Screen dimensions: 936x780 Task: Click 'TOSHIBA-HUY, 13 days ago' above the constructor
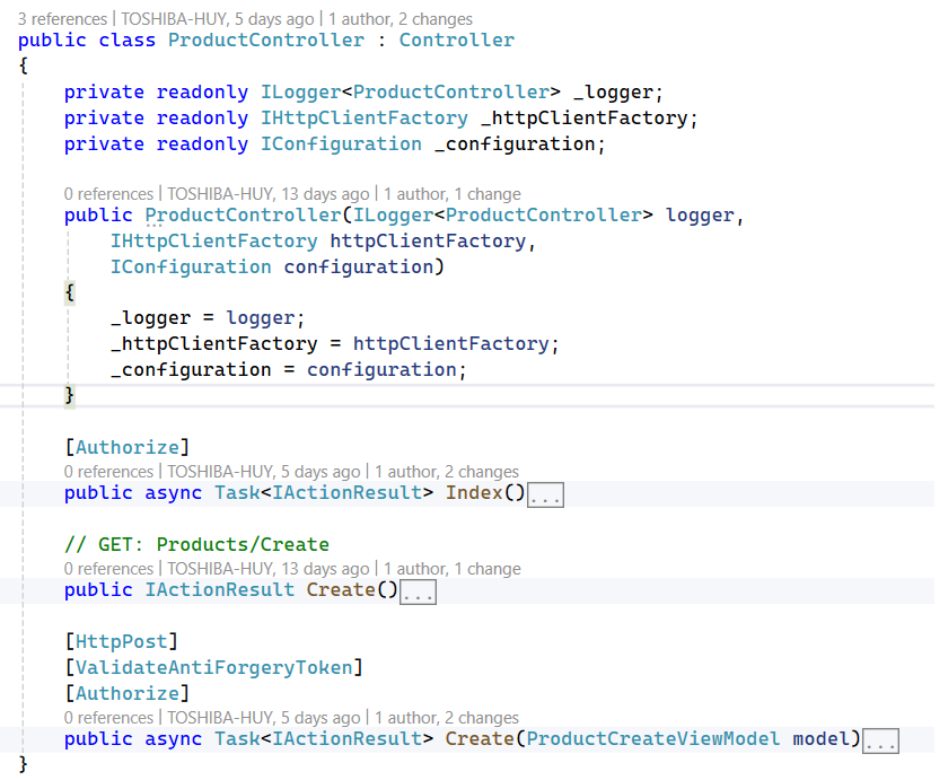[x=267, y=194]
